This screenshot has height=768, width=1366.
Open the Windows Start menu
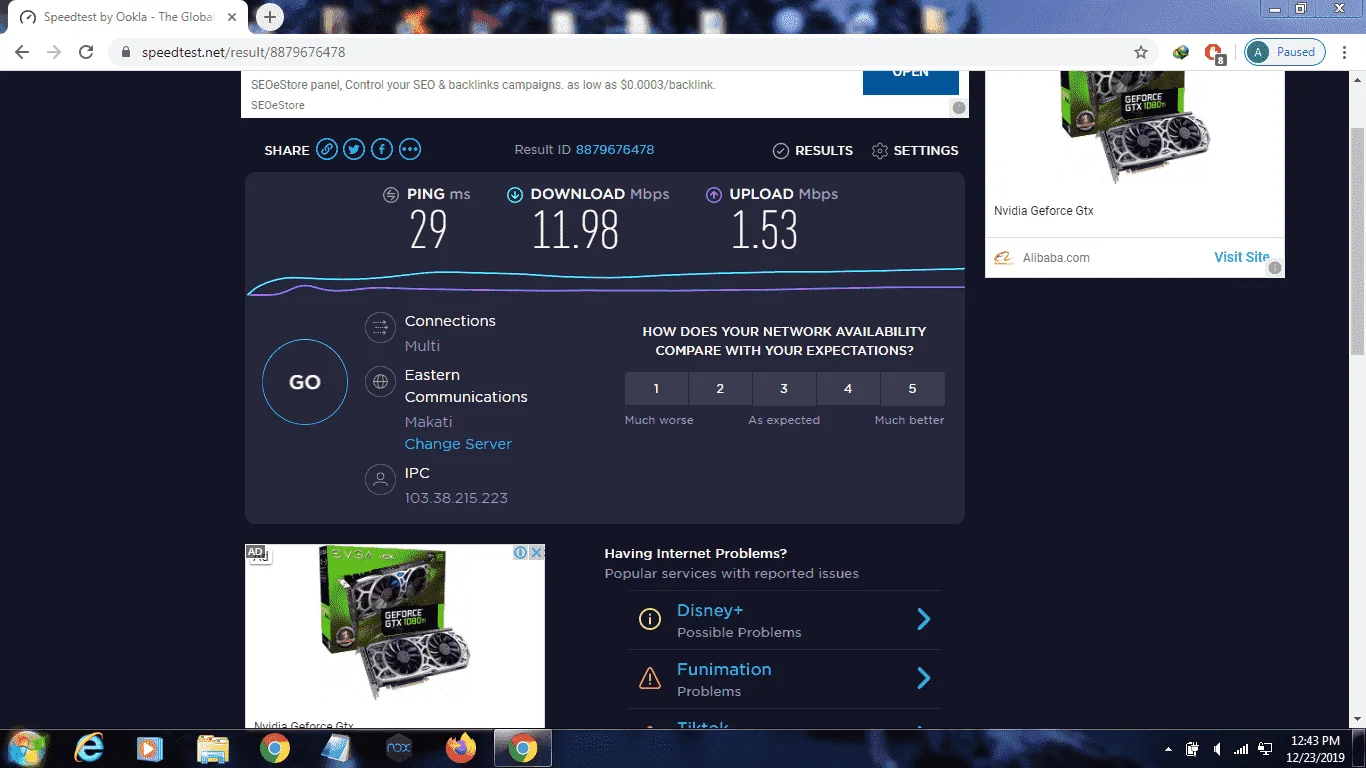click(27, 748)
